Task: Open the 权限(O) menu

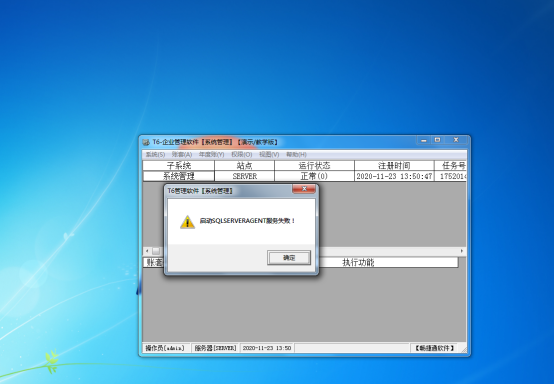Action: [x=242, y=154]
